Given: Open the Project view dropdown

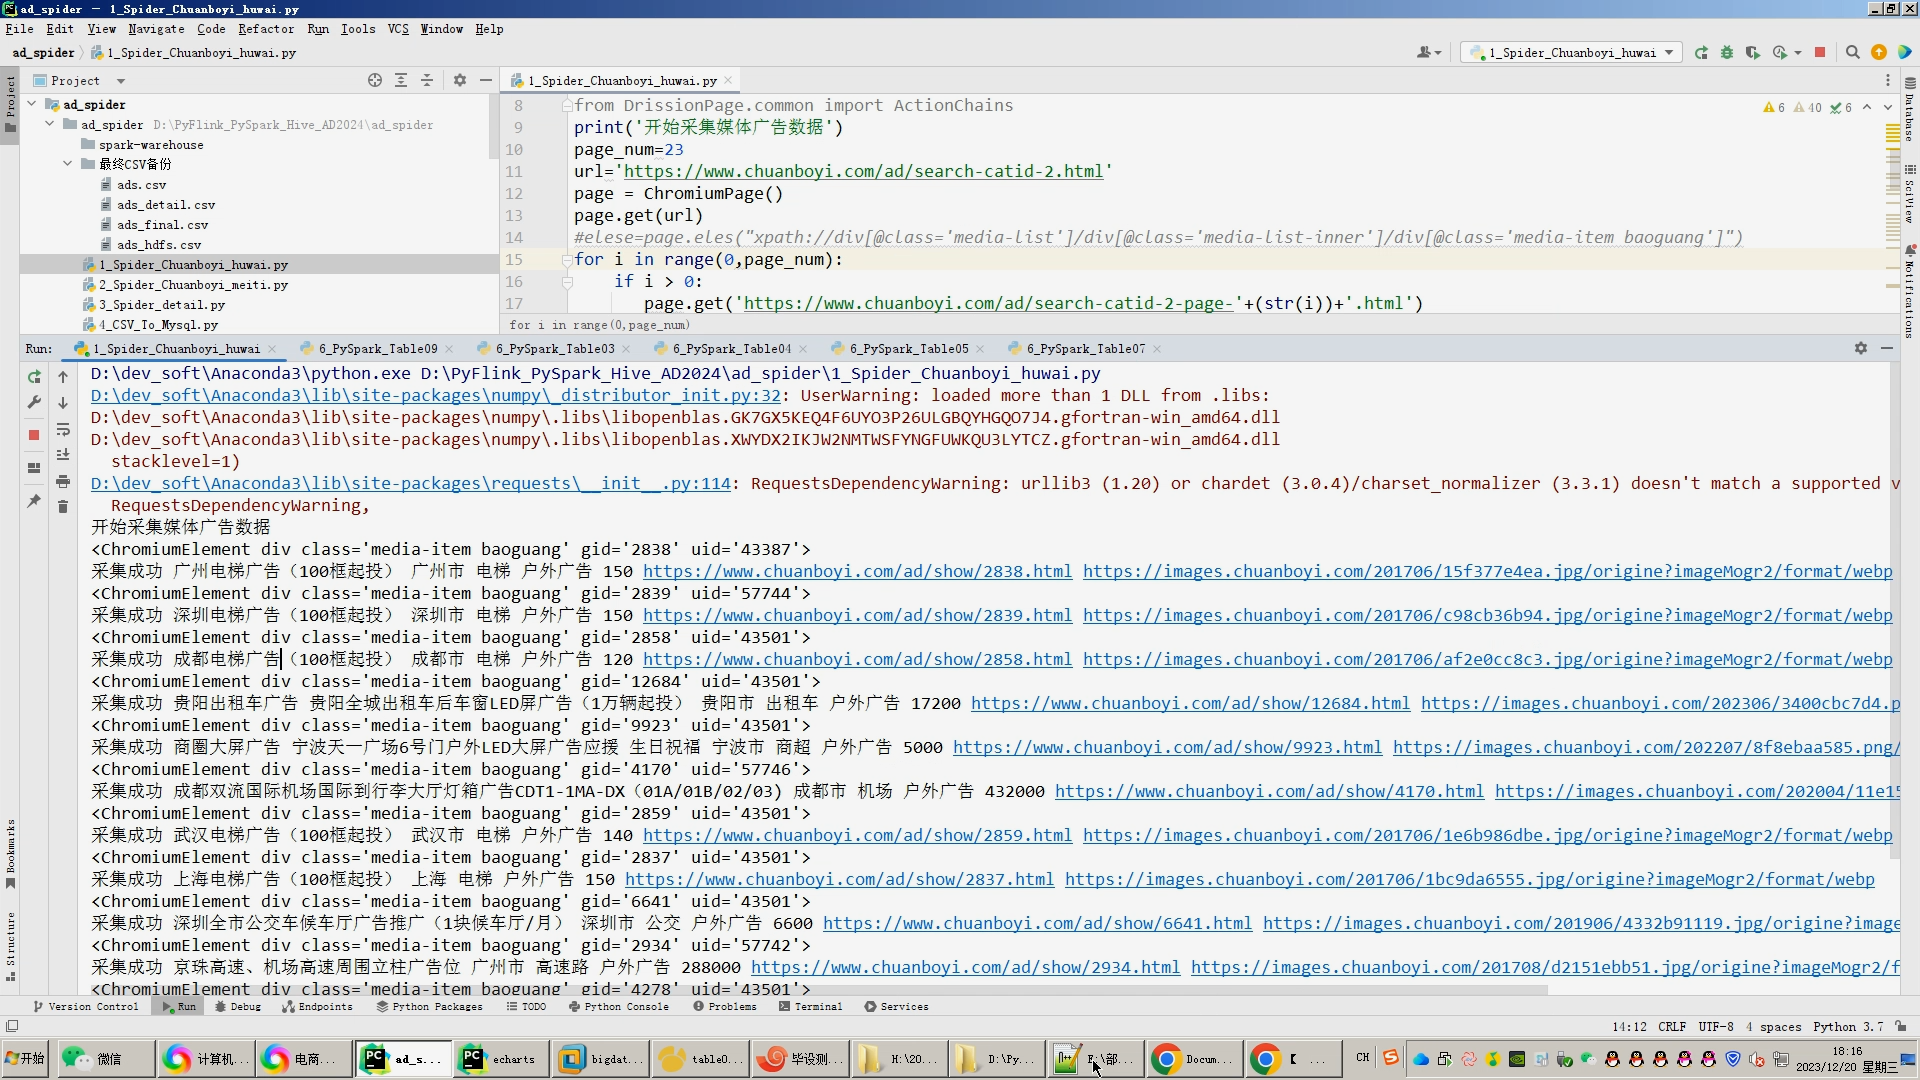Looking at the screenshot, I should click(120, 81).
